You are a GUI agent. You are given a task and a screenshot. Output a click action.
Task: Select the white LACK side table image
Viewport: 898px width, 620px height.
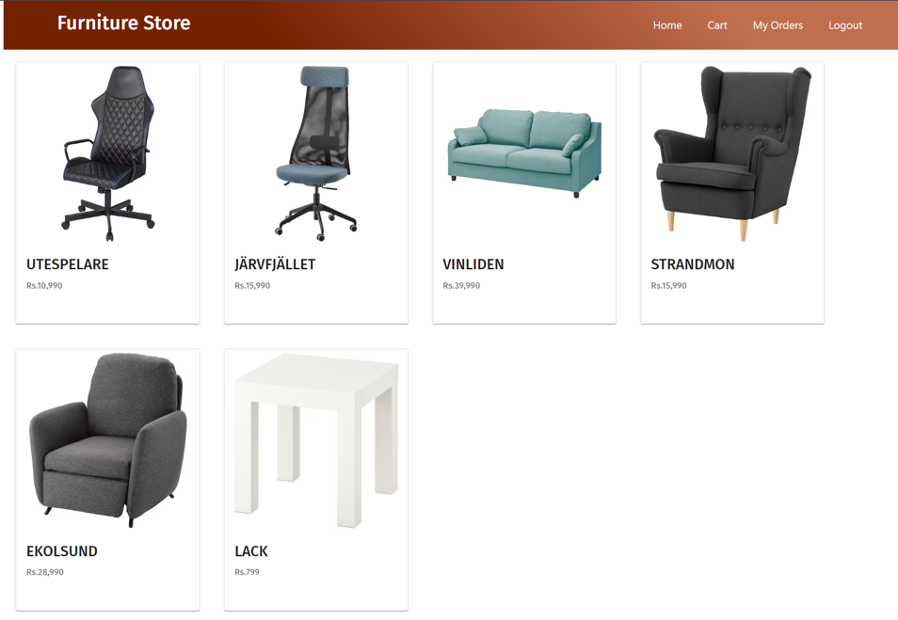[x=316, y=440]
